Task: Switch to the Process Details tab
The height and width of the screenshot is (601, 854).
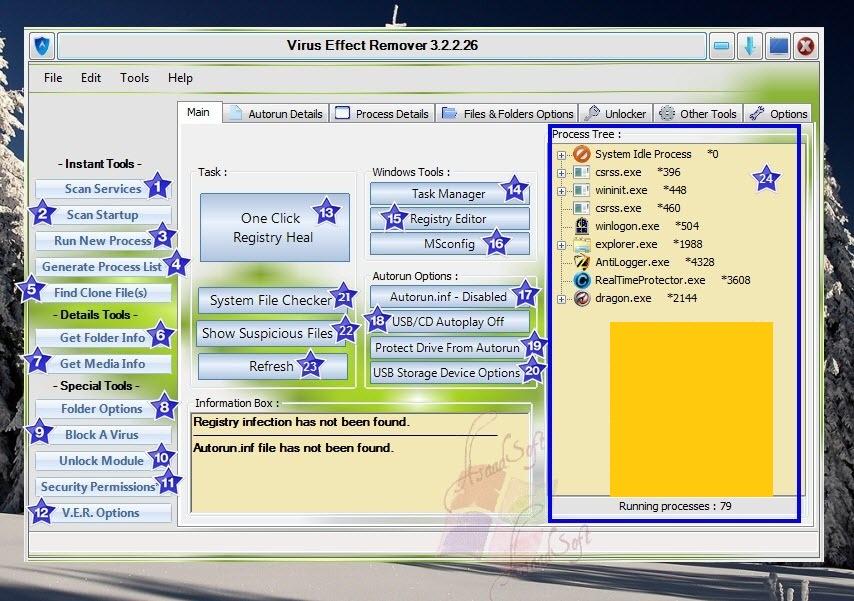Action: [382, 113]
